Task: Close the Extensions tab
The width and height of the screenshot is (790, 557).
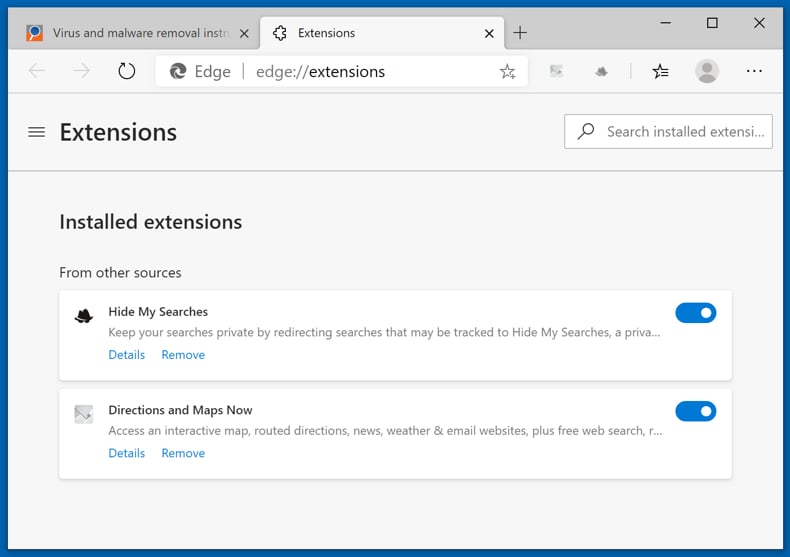Action: [489, 33]
